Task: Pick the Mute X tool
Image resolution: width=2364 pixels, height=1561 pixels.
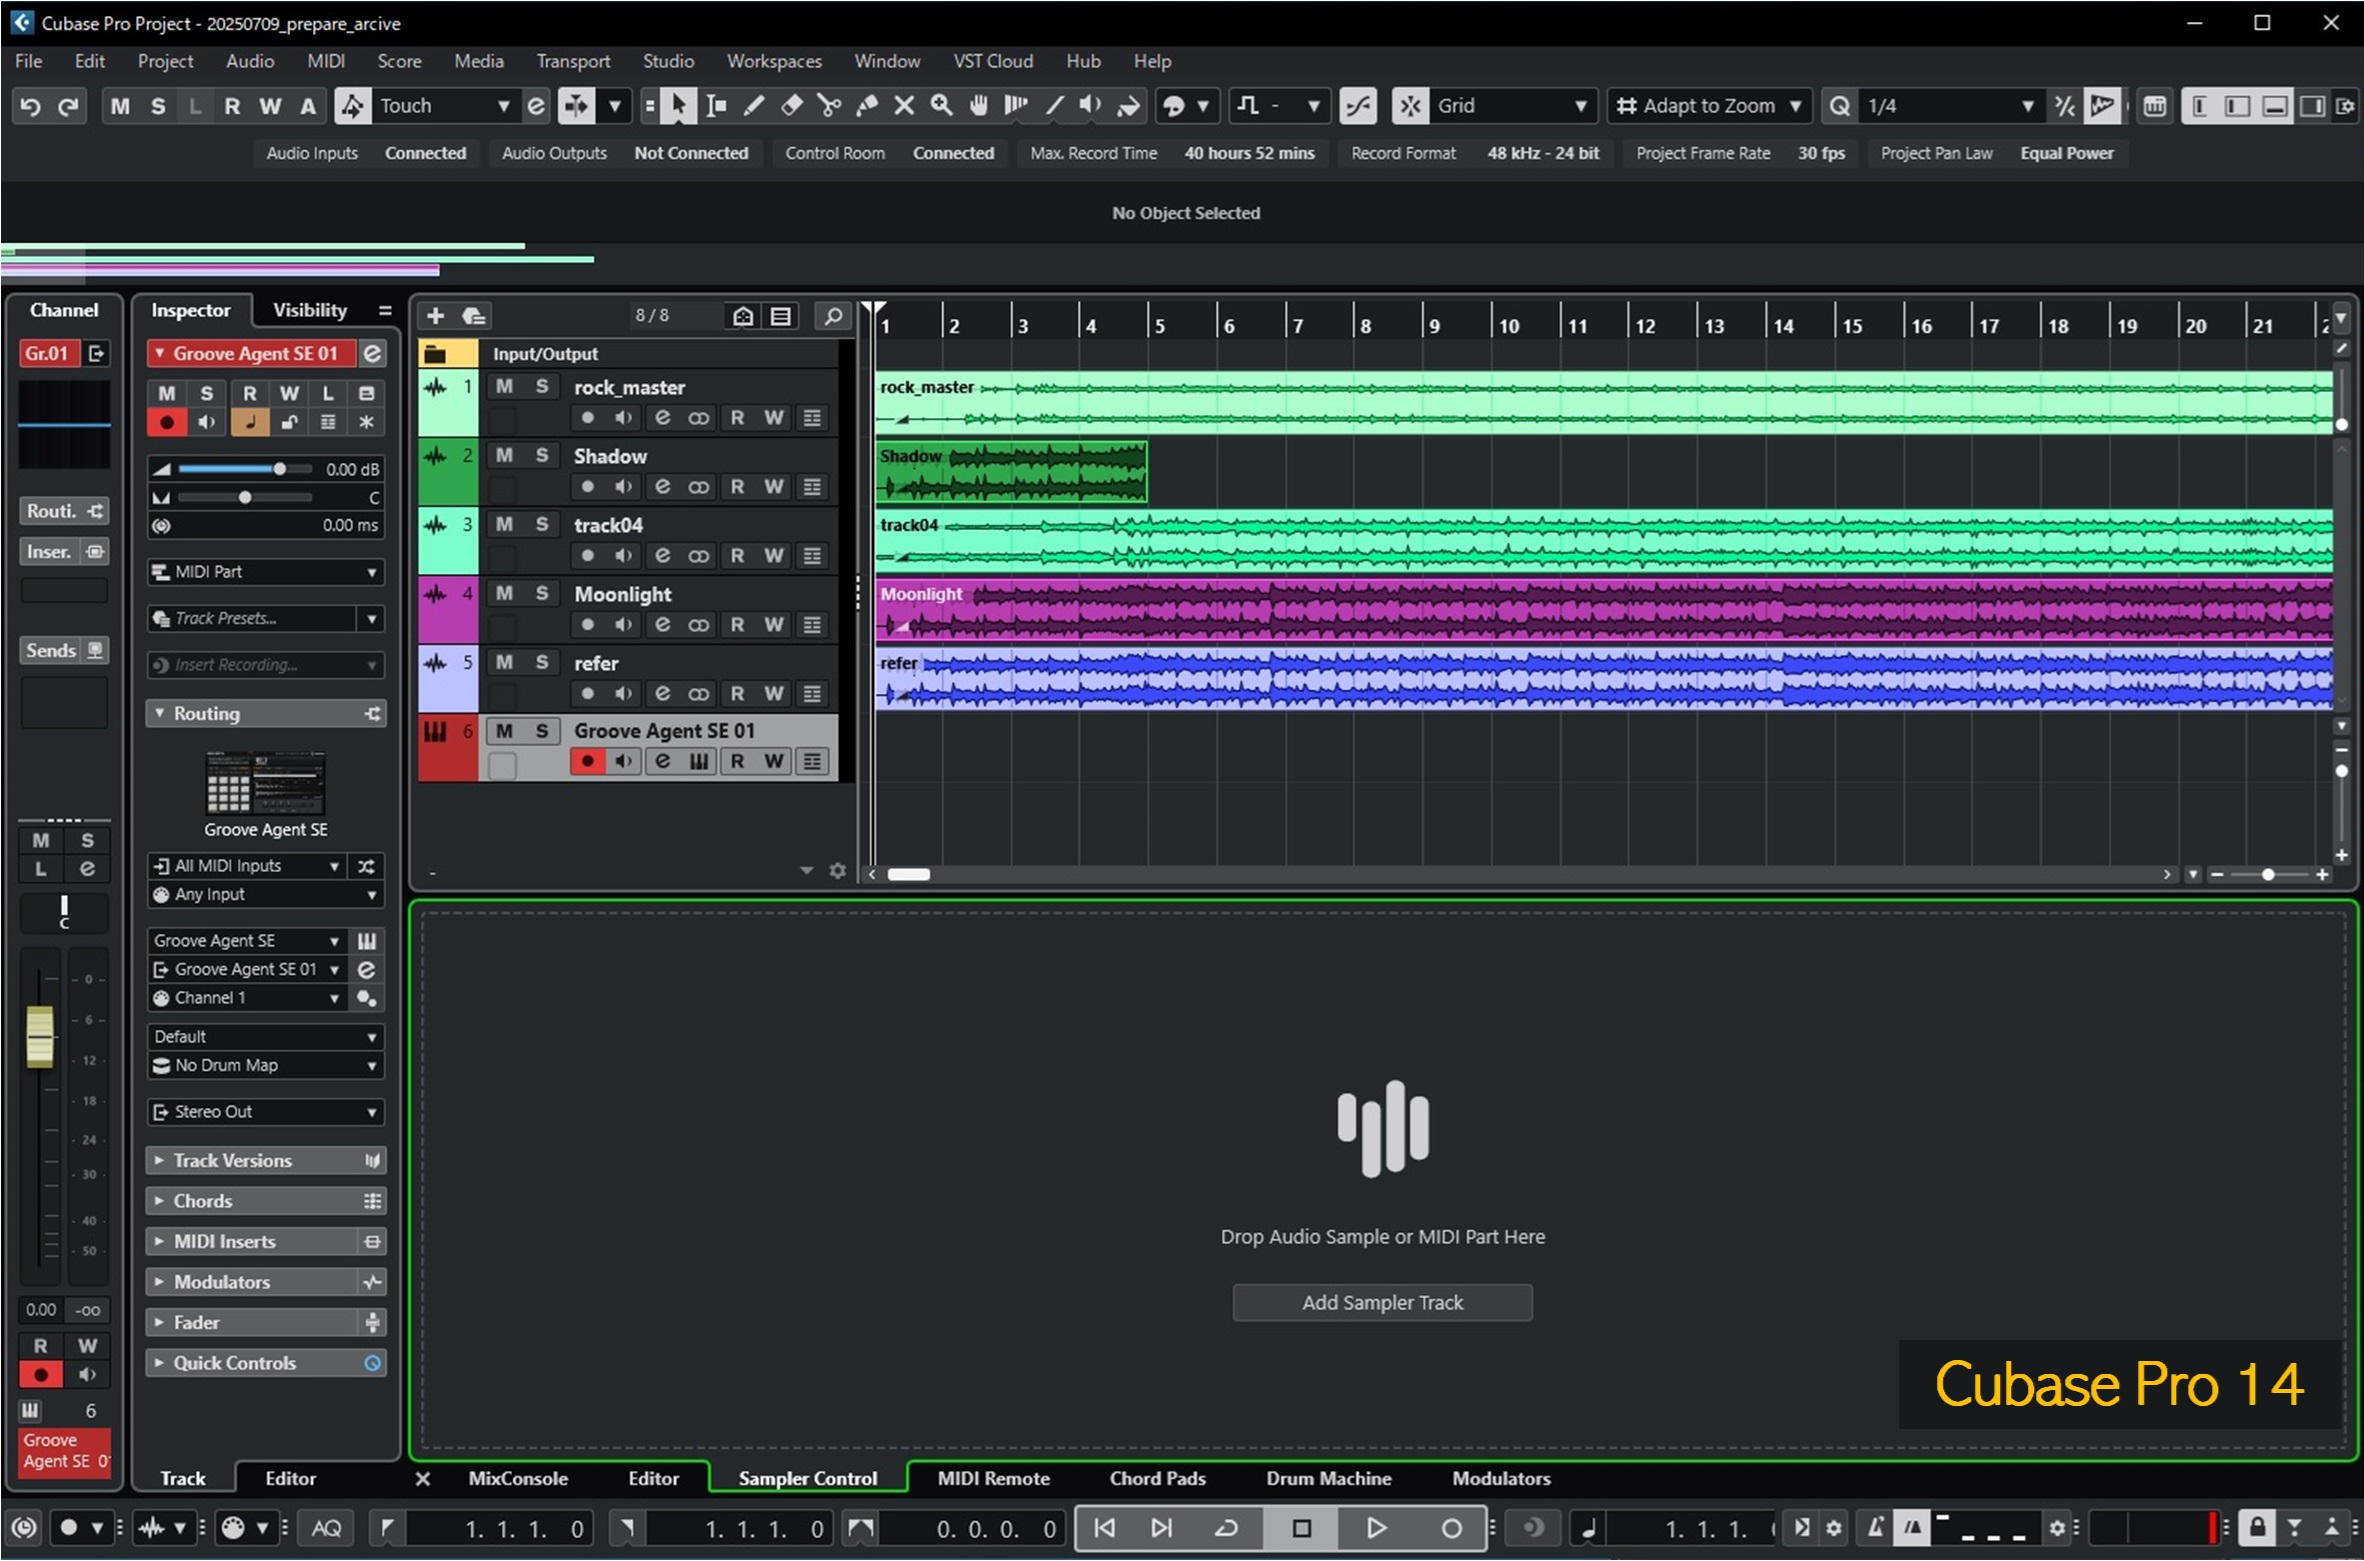Action: point(904,105)
